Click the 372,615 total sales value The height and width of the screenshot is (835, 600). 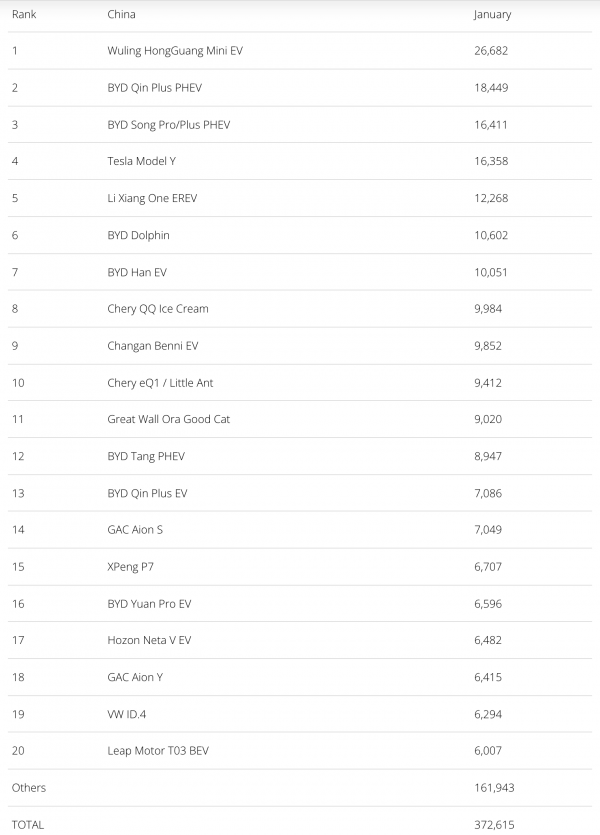click(494, 824)
